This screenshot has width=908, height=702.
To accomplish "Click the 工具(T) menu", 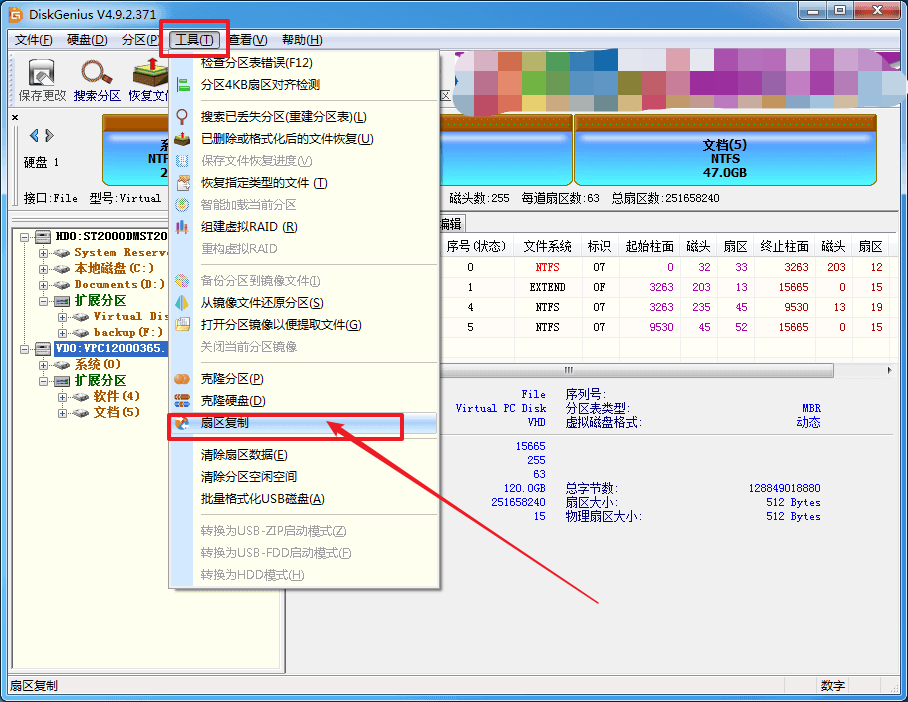I will [195, 40].
